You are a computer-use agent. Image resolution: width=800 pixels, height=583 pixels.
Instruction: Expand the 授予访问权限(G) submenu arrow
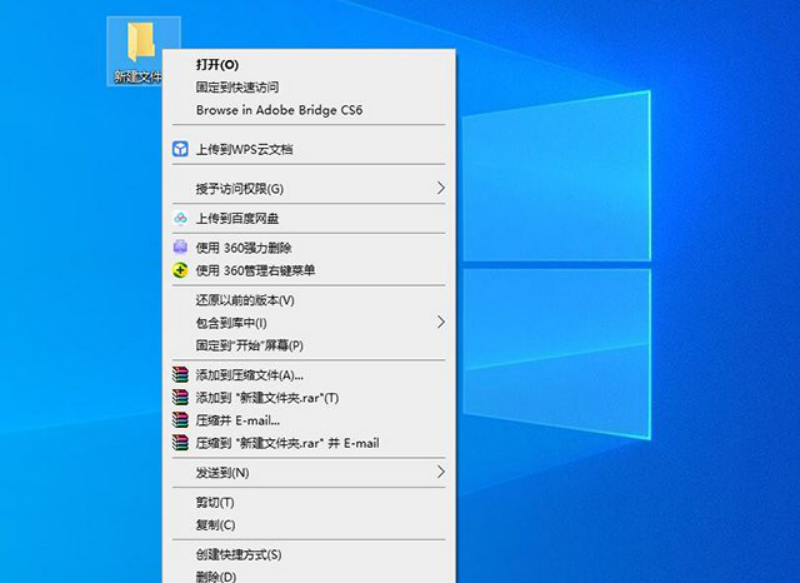[440, 188]
